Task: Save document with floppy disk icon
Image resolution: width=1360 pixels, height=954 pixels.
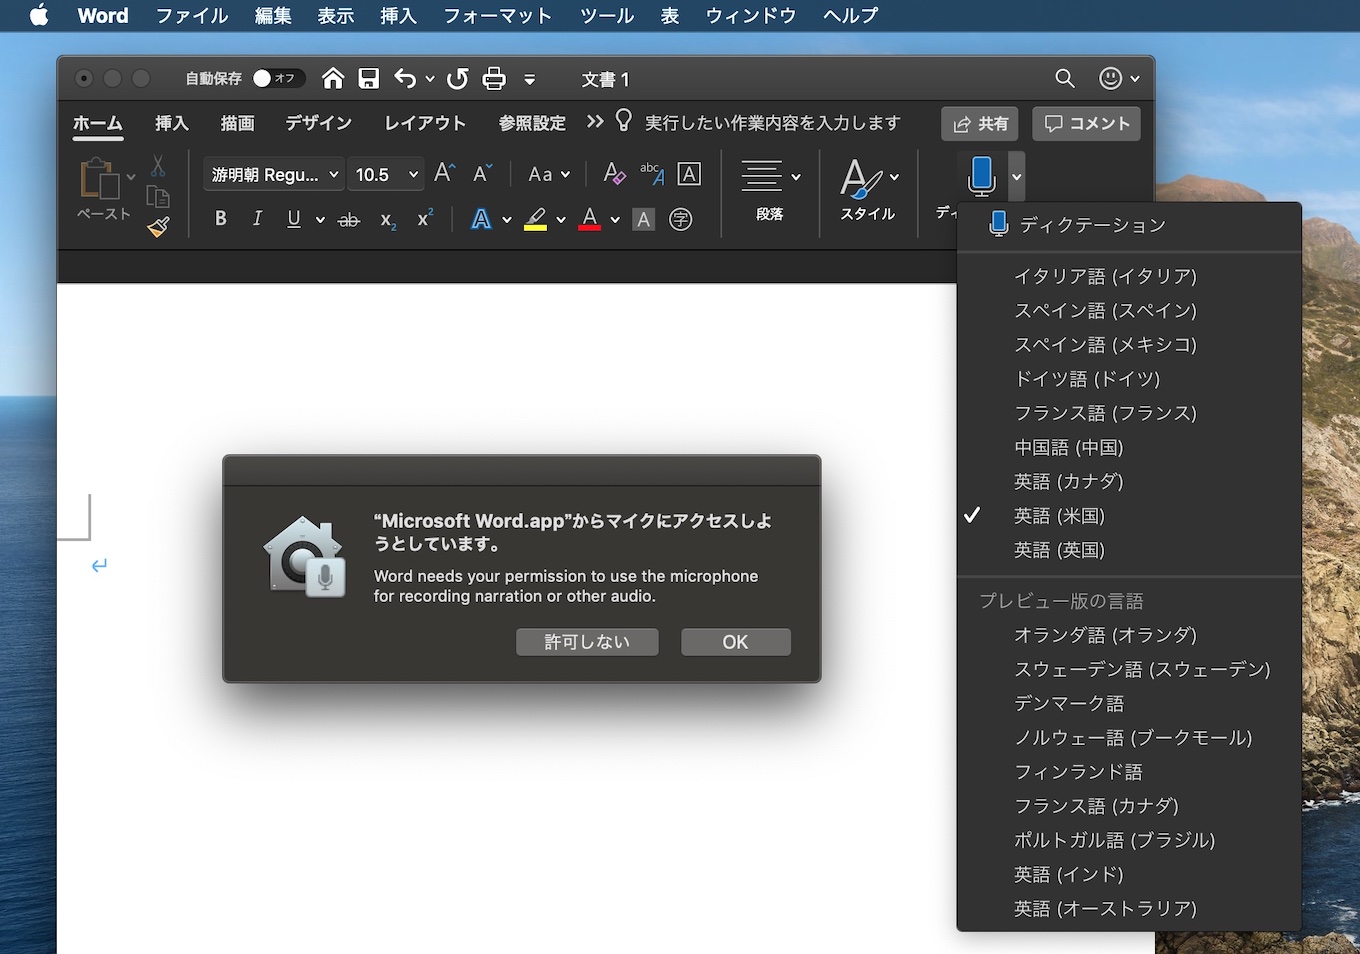Action: coord(369,78)
